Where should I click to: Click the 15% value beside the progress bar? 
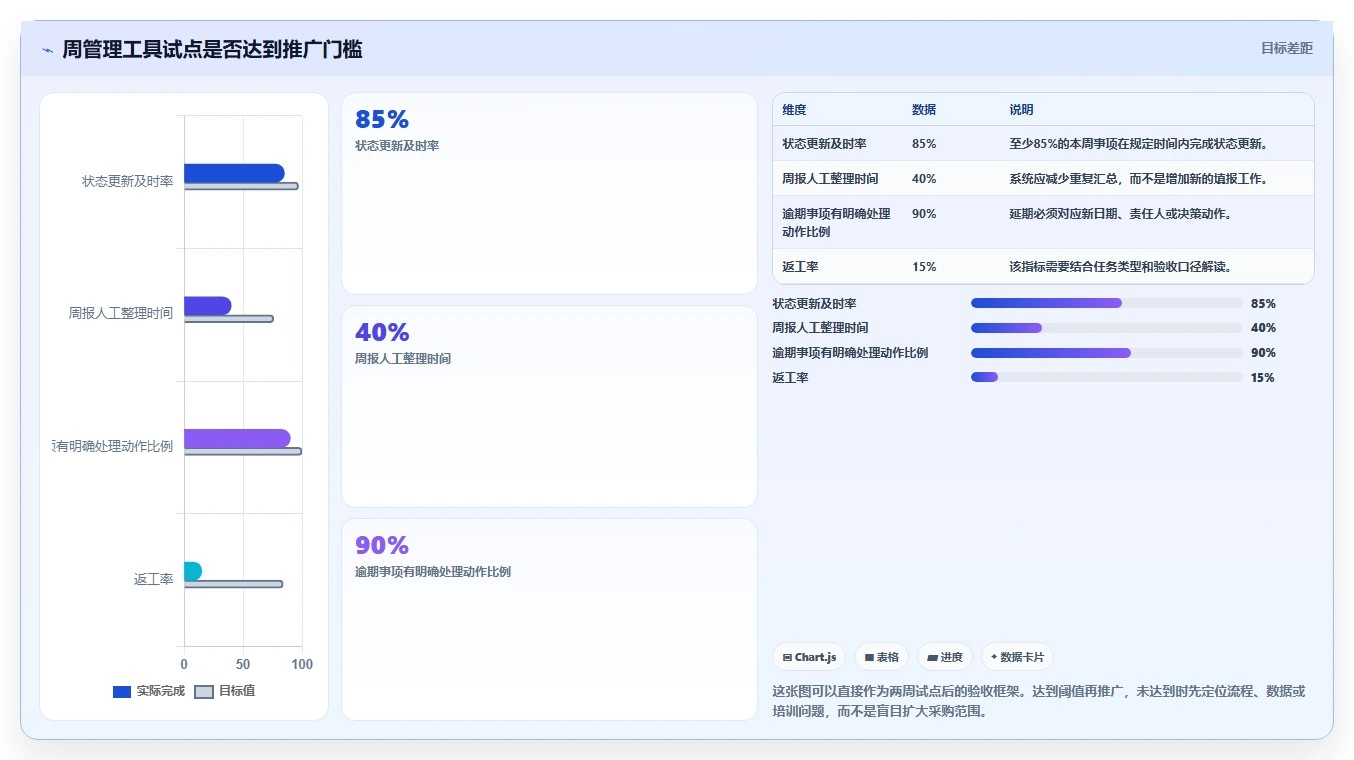click(x=1263, y=378)
